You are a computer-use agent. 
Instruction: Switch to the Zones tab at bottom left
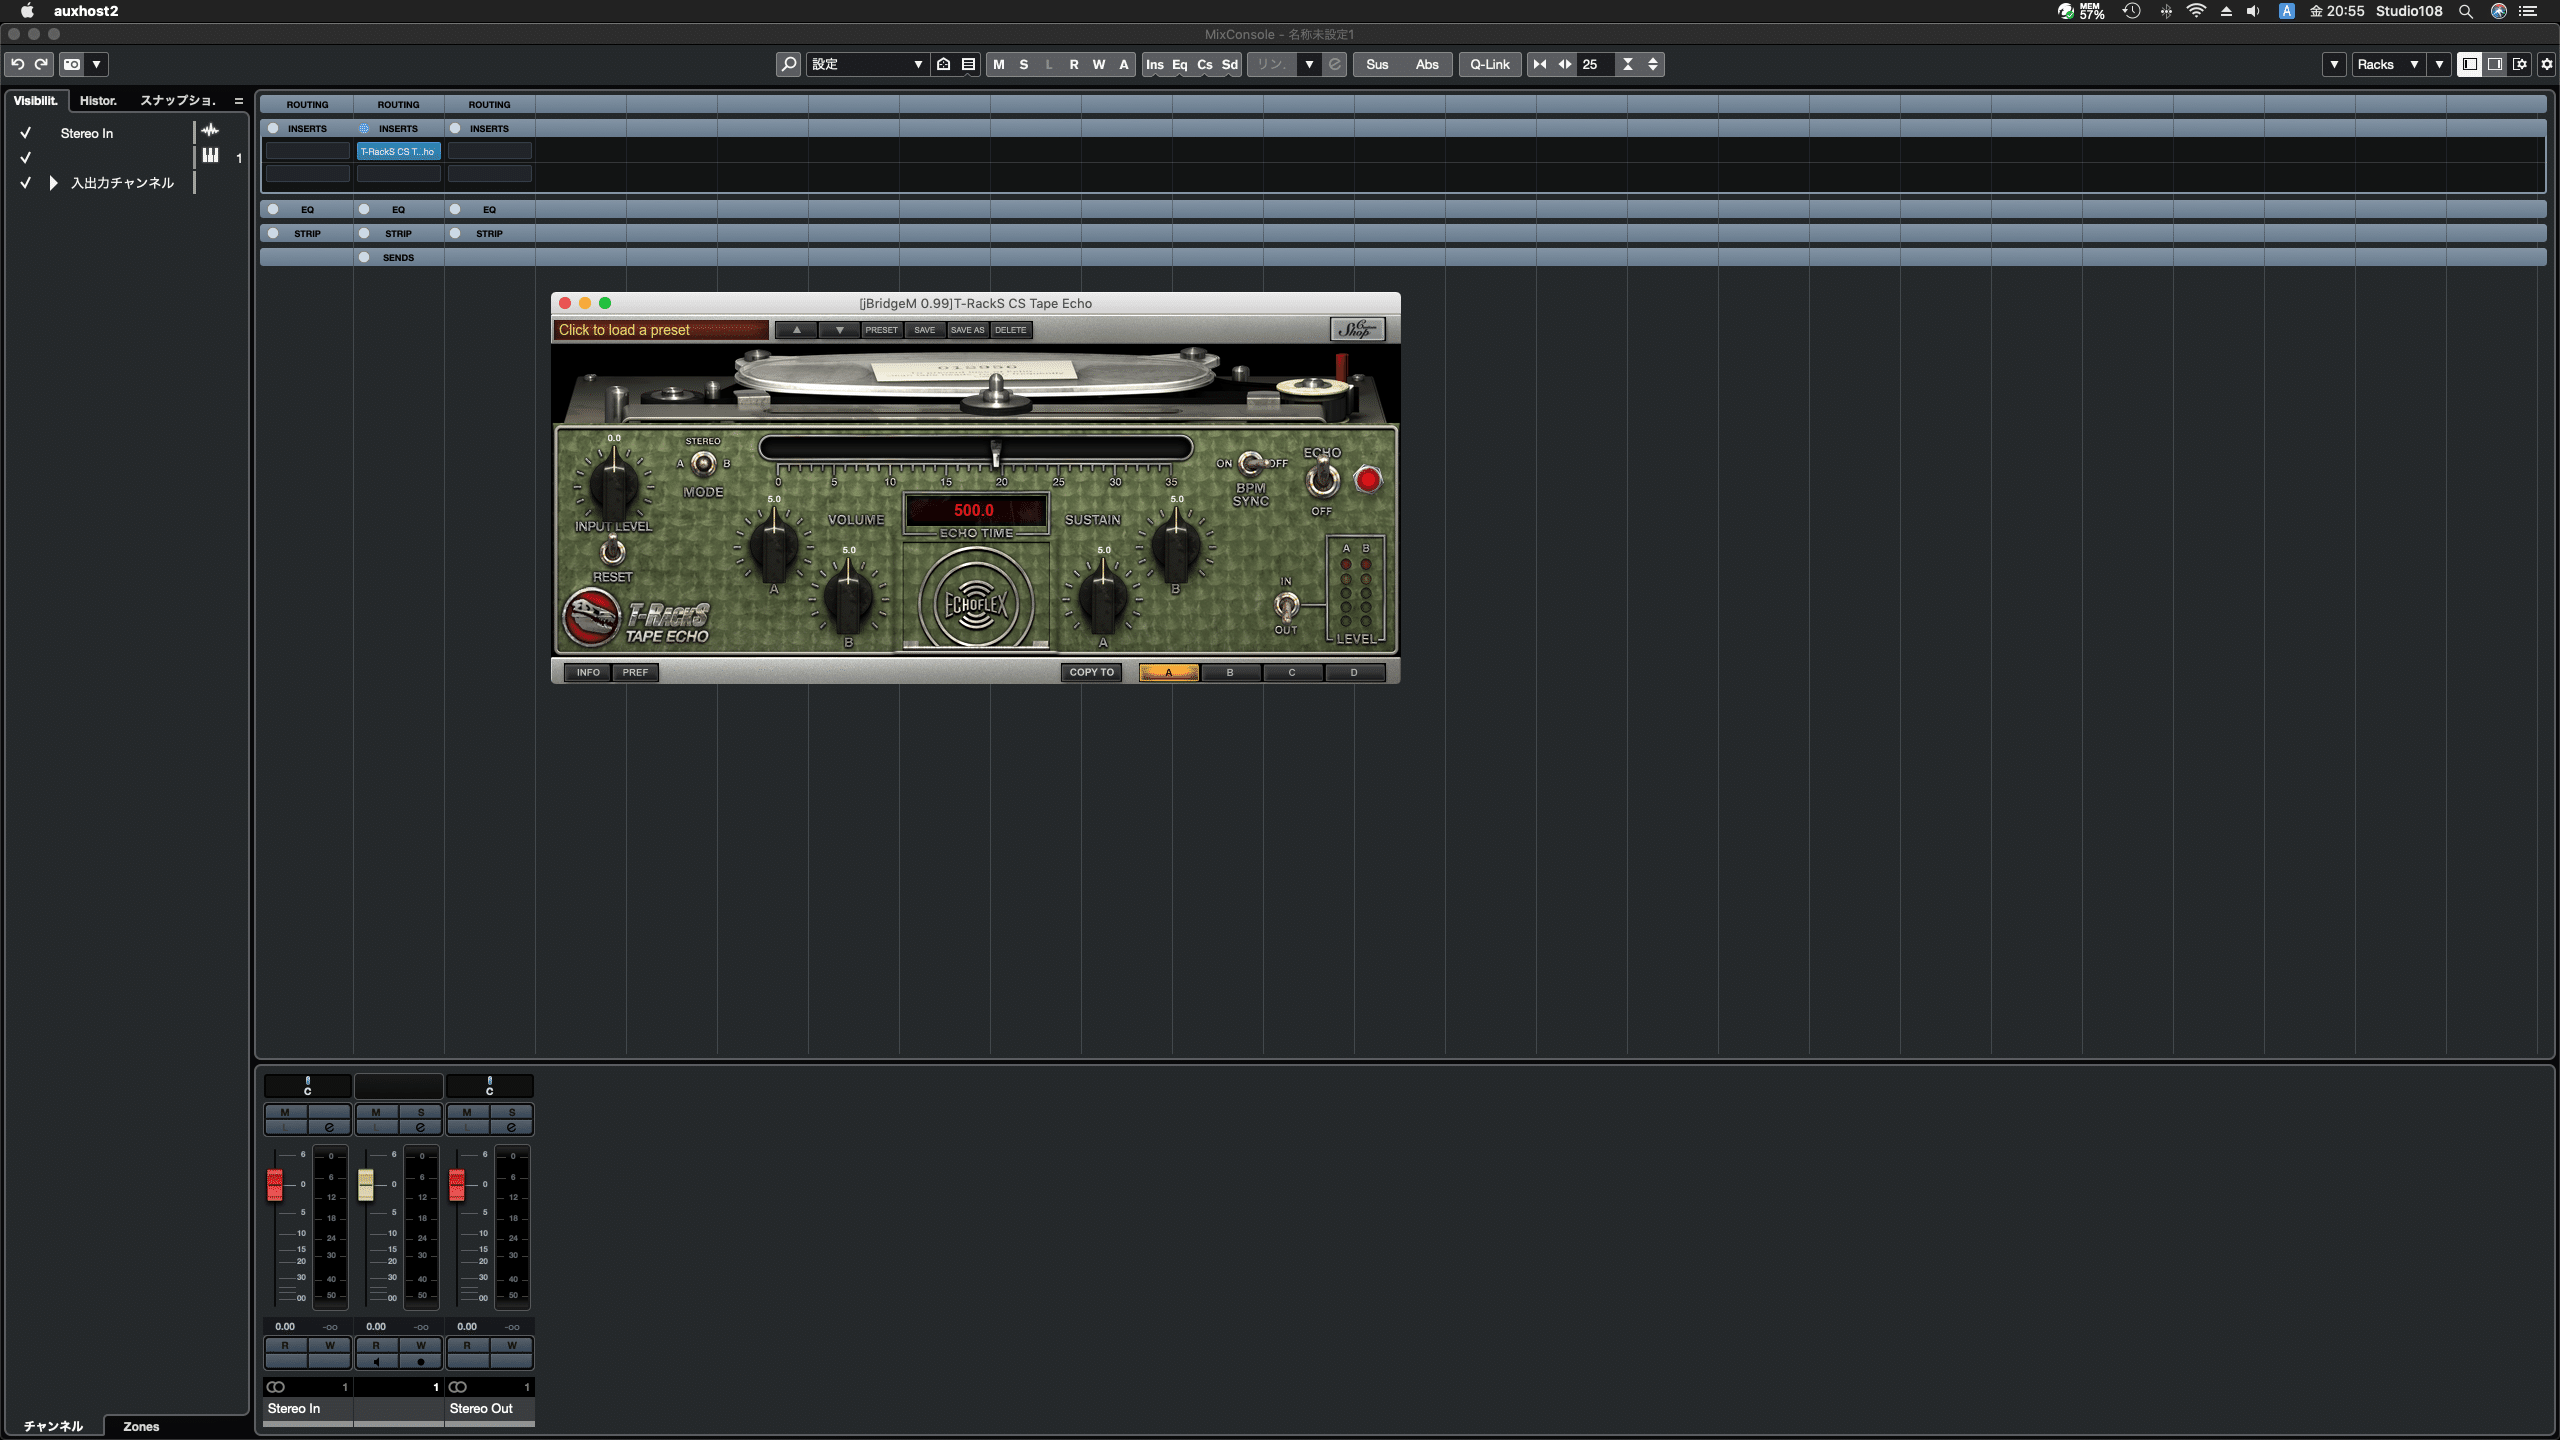pos(140,1427)
